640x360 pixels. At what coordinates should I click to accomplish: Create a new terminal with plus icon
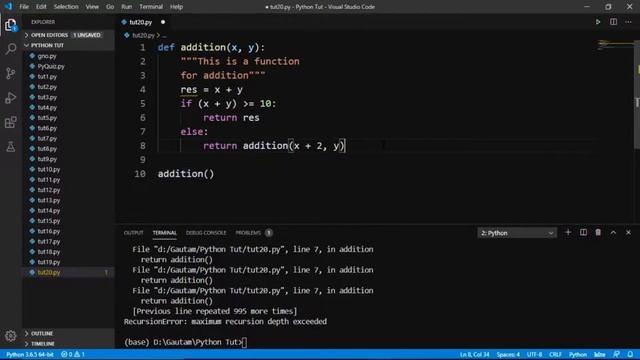pos(568,233)
